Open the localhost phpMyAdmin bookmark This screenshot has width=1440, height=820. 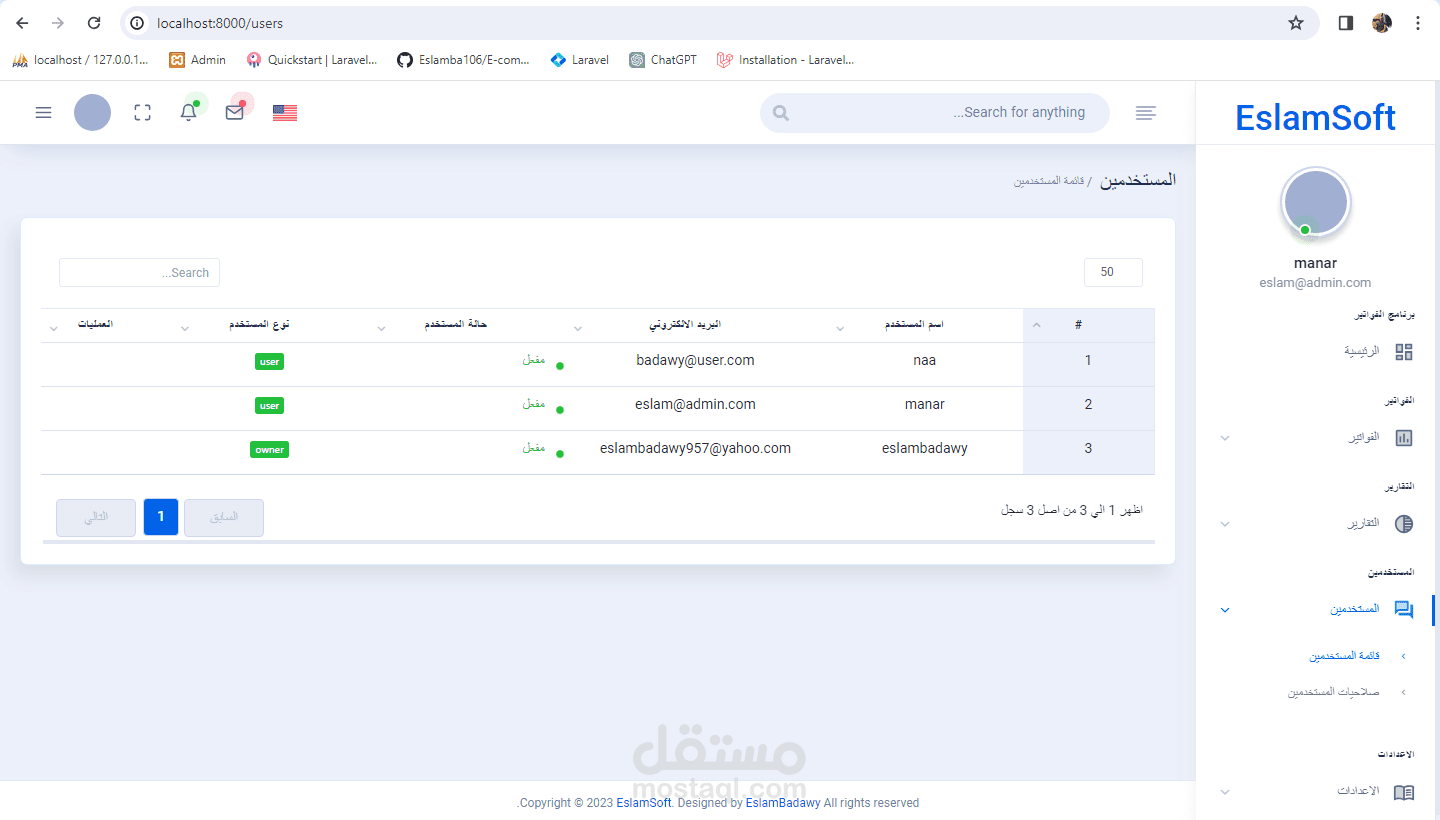[x=80, y=60]
